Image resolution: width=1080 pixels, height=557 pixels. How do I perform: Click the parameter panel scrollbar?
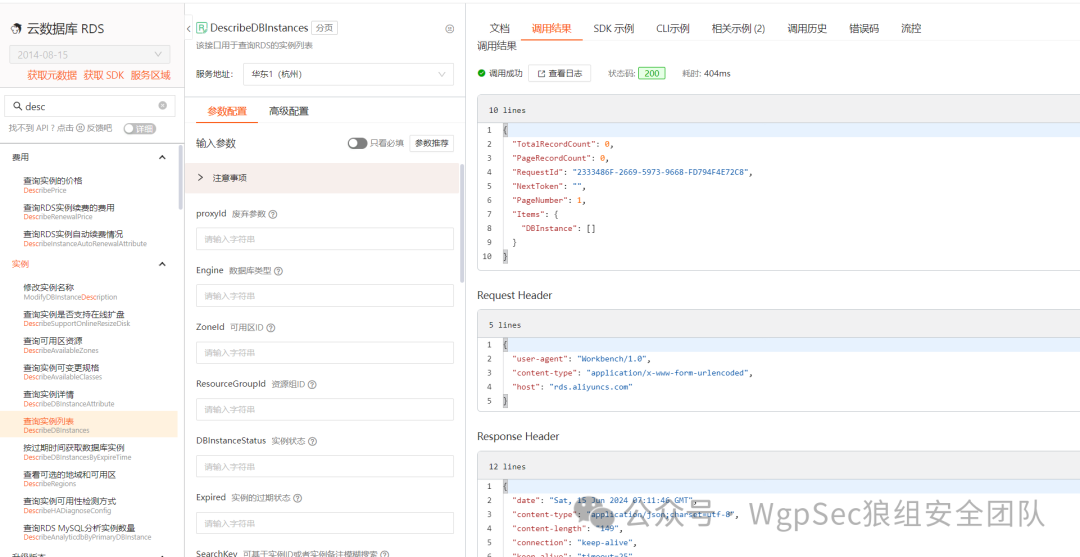coord(461,222)
